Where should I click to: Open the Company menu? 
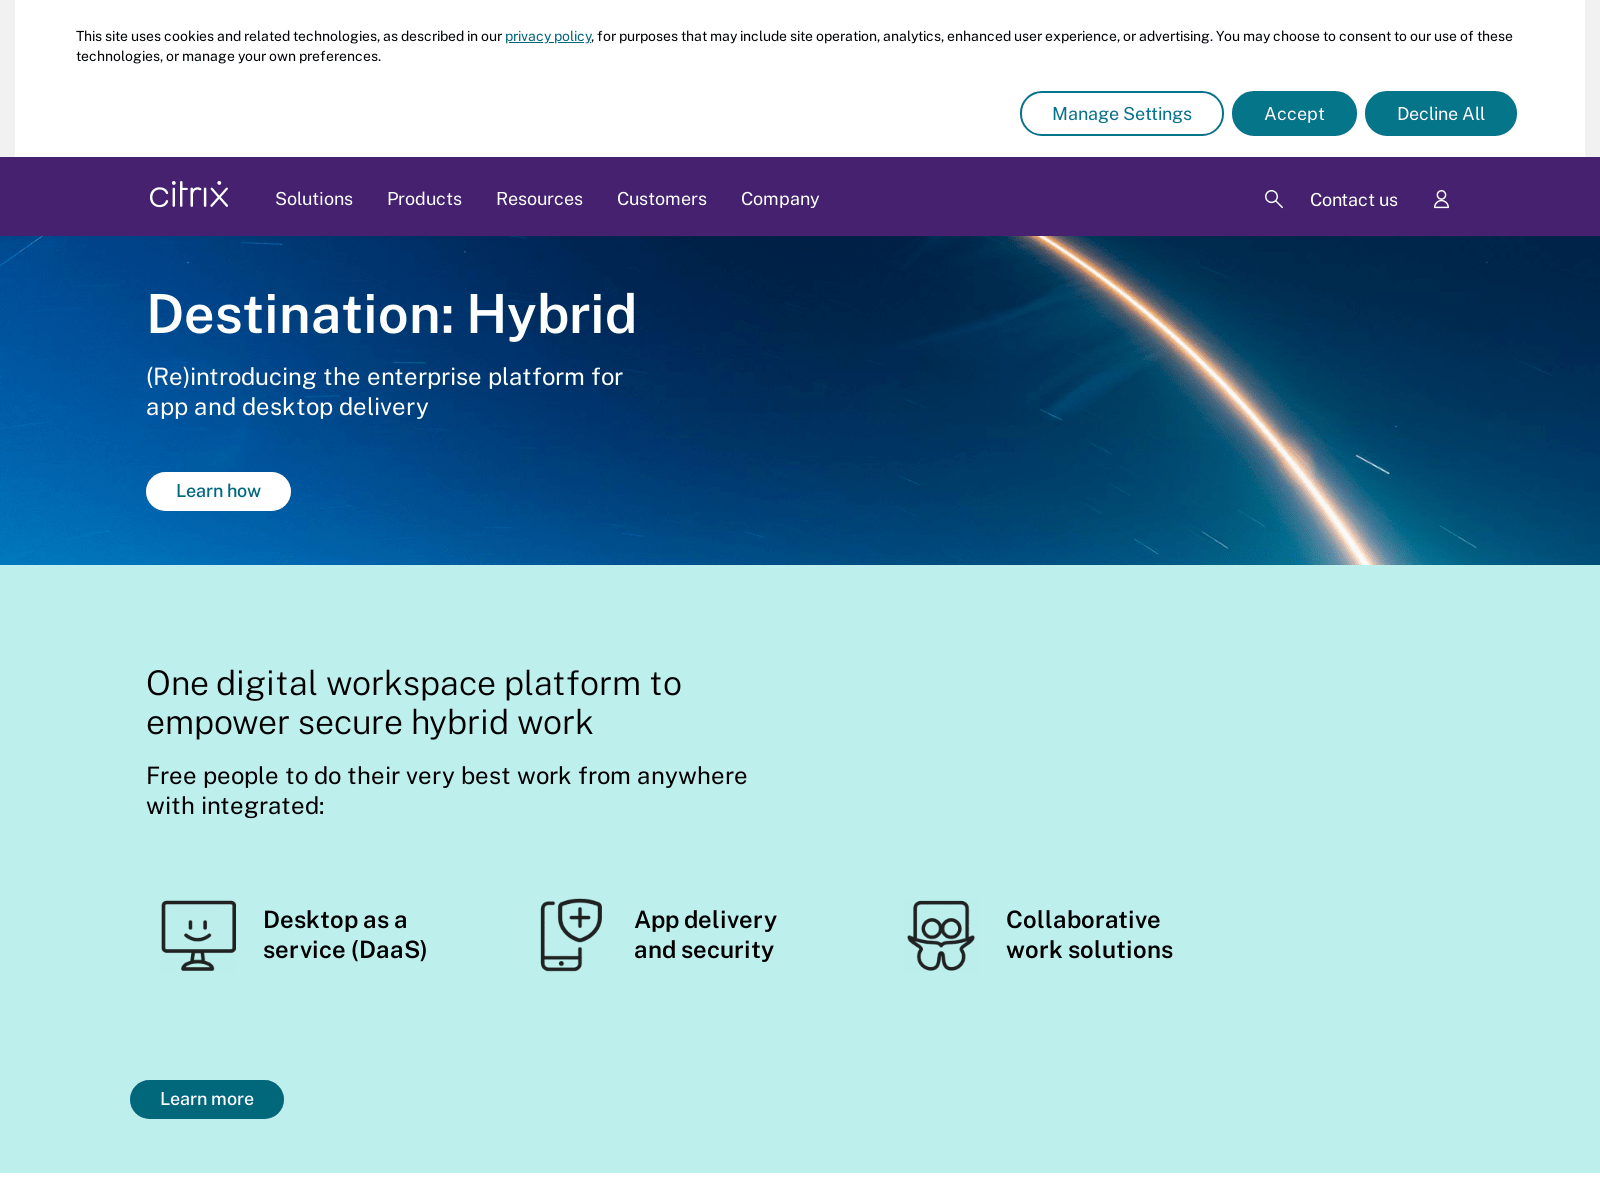pos(780,199)
